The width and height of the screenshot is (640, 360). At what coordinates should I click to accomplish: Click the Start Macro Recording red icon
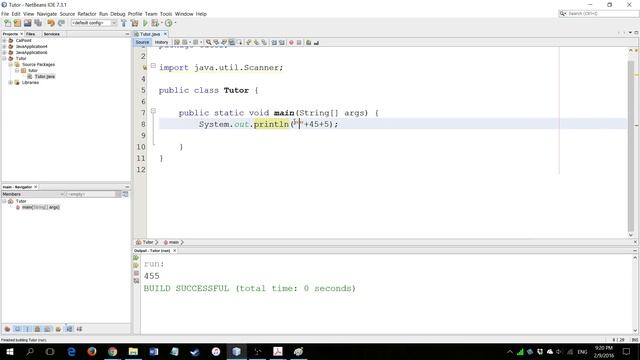291,42
